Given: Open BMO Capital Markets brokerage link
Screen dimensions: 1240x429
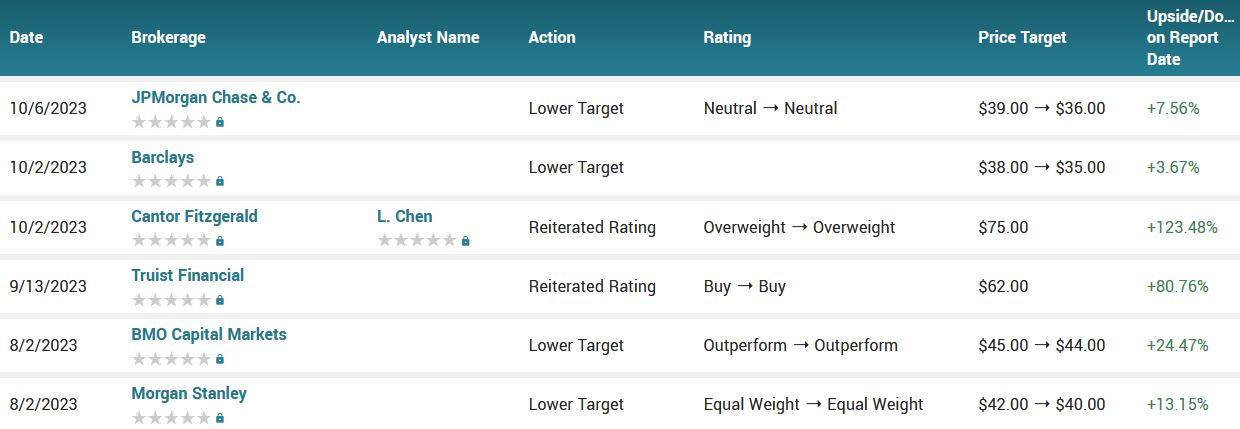Looking at the screenshot, I should [209, 334].
